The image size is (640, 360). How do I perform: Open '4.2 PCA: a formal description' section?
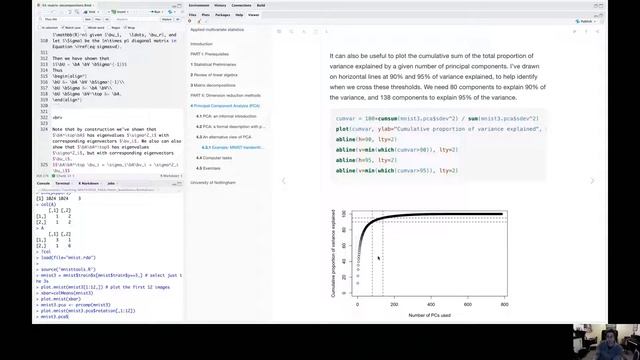pyautogui.click(x=230, y=127)
